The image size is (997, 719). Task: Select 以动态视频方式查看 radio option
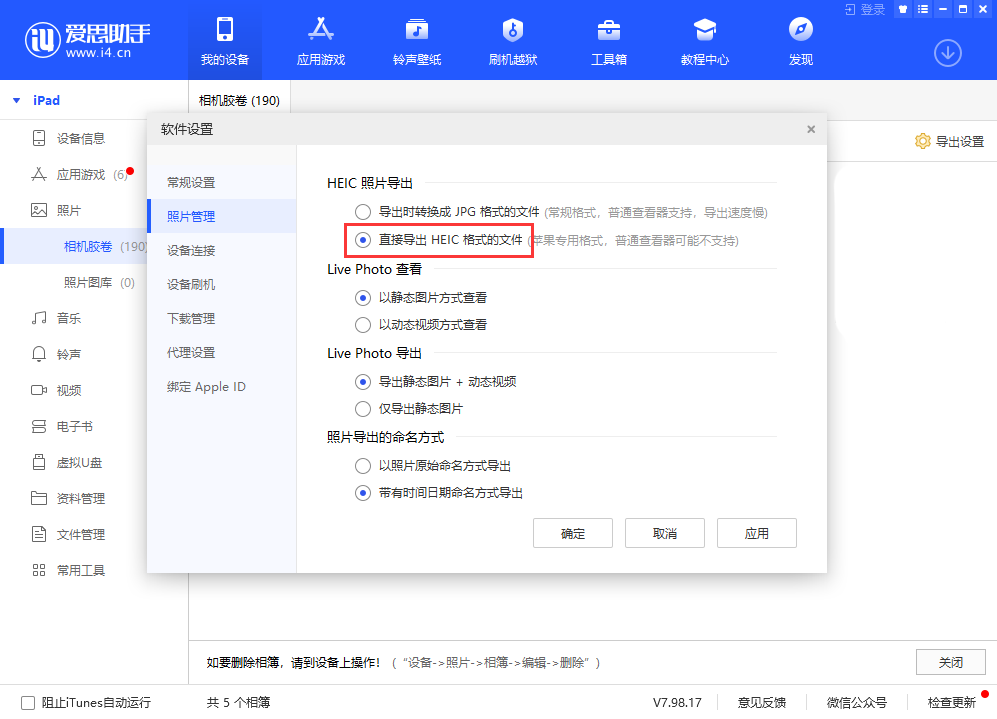pos(362,325)
